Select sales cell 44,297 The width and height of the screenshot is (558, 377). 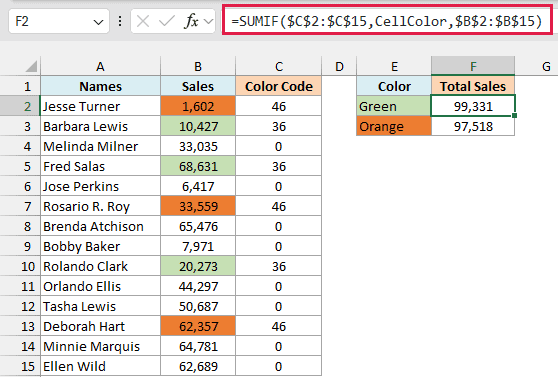198,286
